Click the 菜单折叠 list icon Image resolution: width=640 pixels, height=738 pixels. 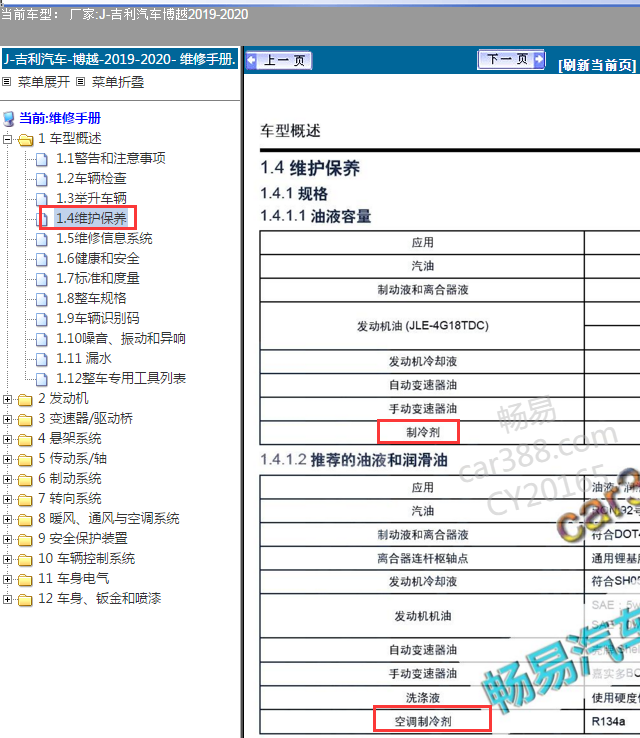(x=81, y=82)
